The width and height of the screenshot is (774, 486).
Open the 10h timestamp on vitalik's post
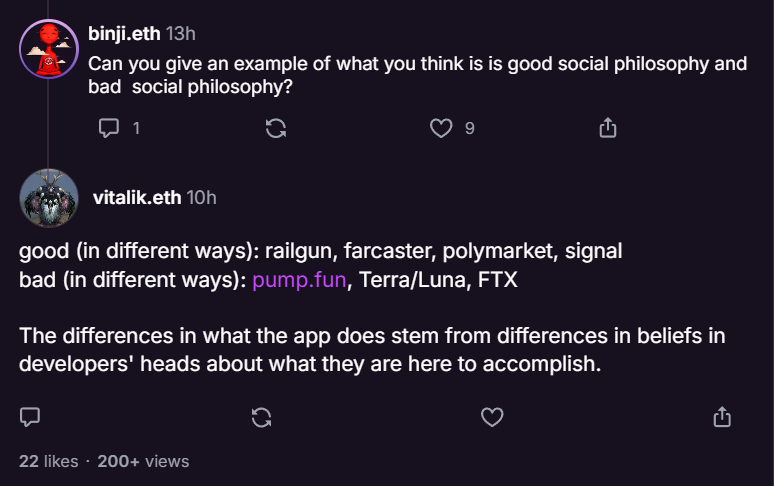[x=202, y=197]
